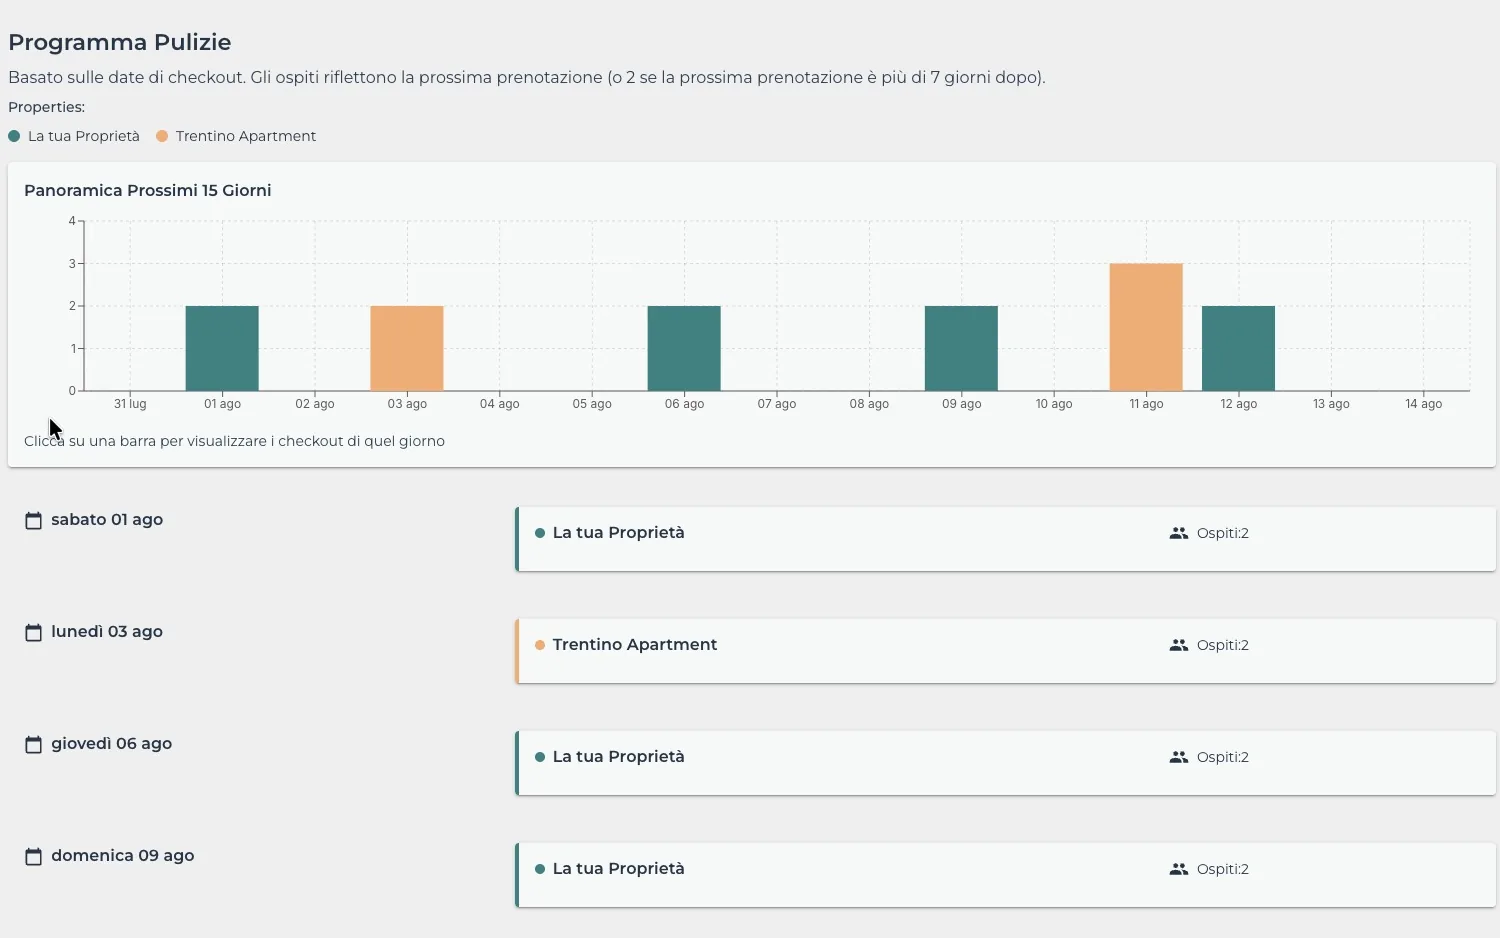Click the teal La tua Proprietà legend dot
The height and width of the screenshot is (938, 1500).
tap(14, 136)
